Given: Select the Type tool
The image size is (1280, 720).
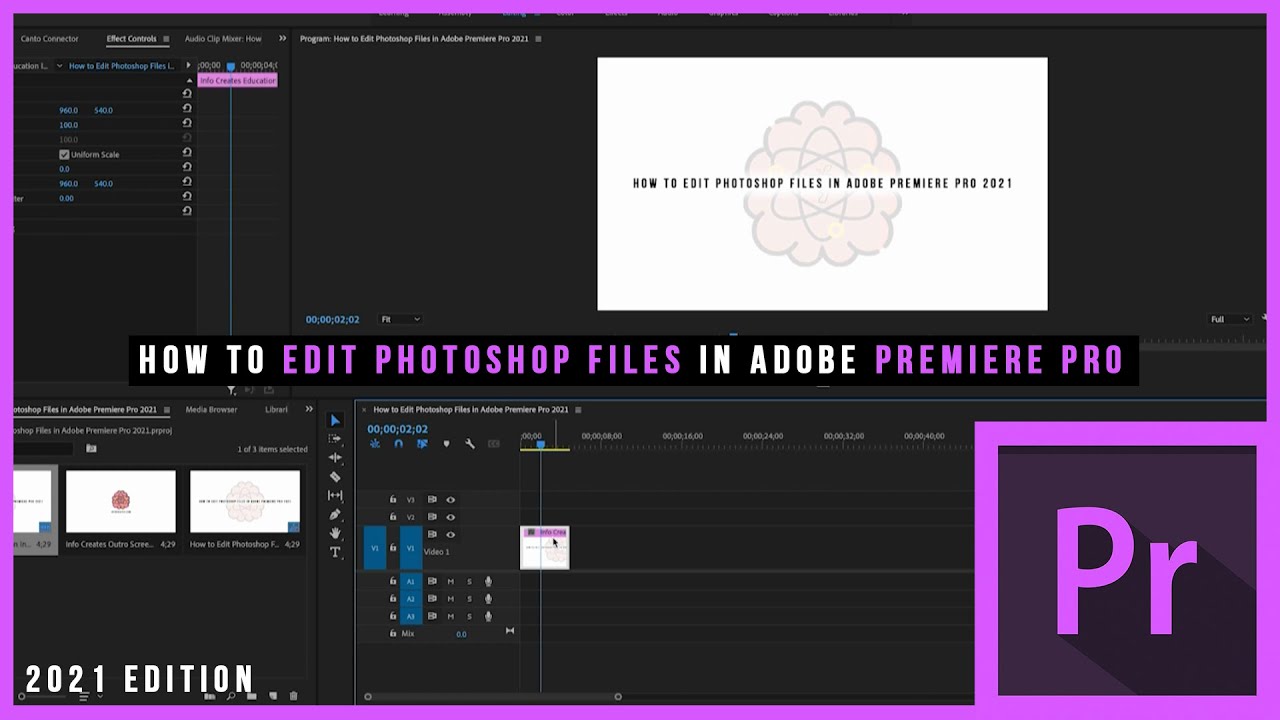Looking at the screenshot, I should (x=335, y=552).
